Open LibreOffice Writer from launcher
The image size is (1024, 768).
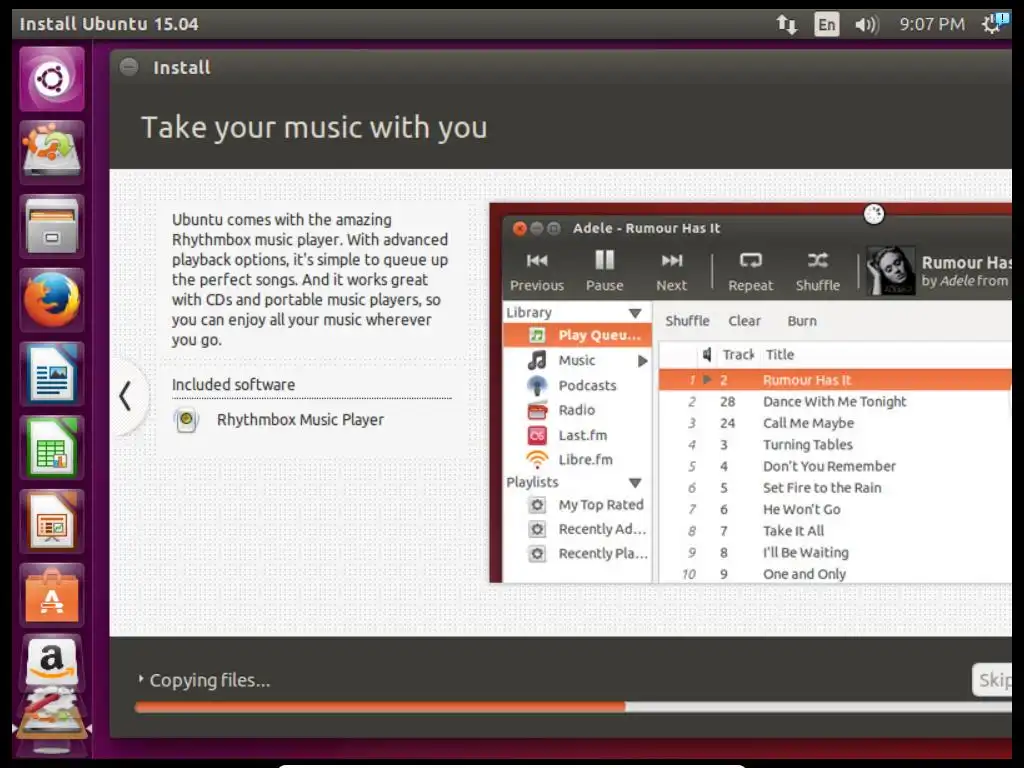point(52,374)
